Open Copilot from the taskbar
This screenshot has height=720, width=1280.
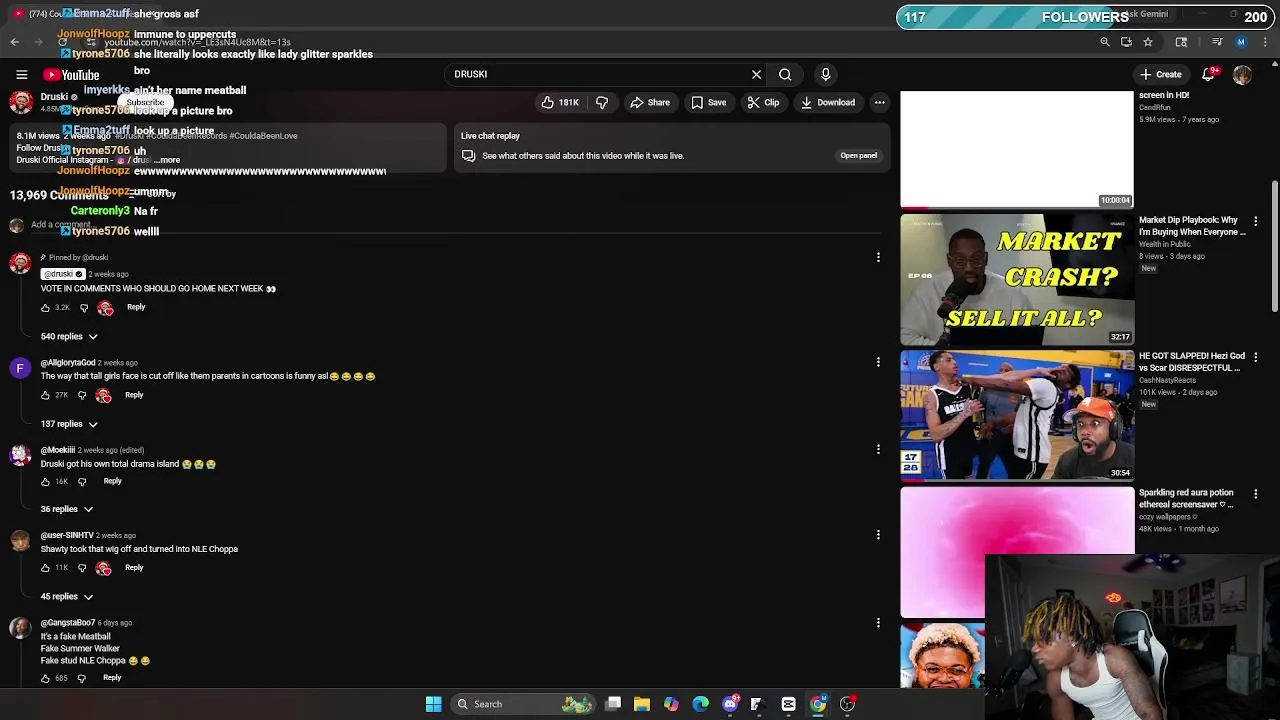(x=671, y=704)
